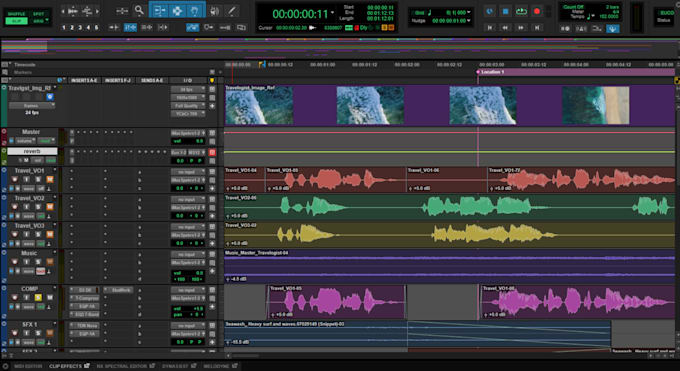The image size is (680, 371).
Task: Click Travel_VO1 volume value field
Action: tap(180, 188)
